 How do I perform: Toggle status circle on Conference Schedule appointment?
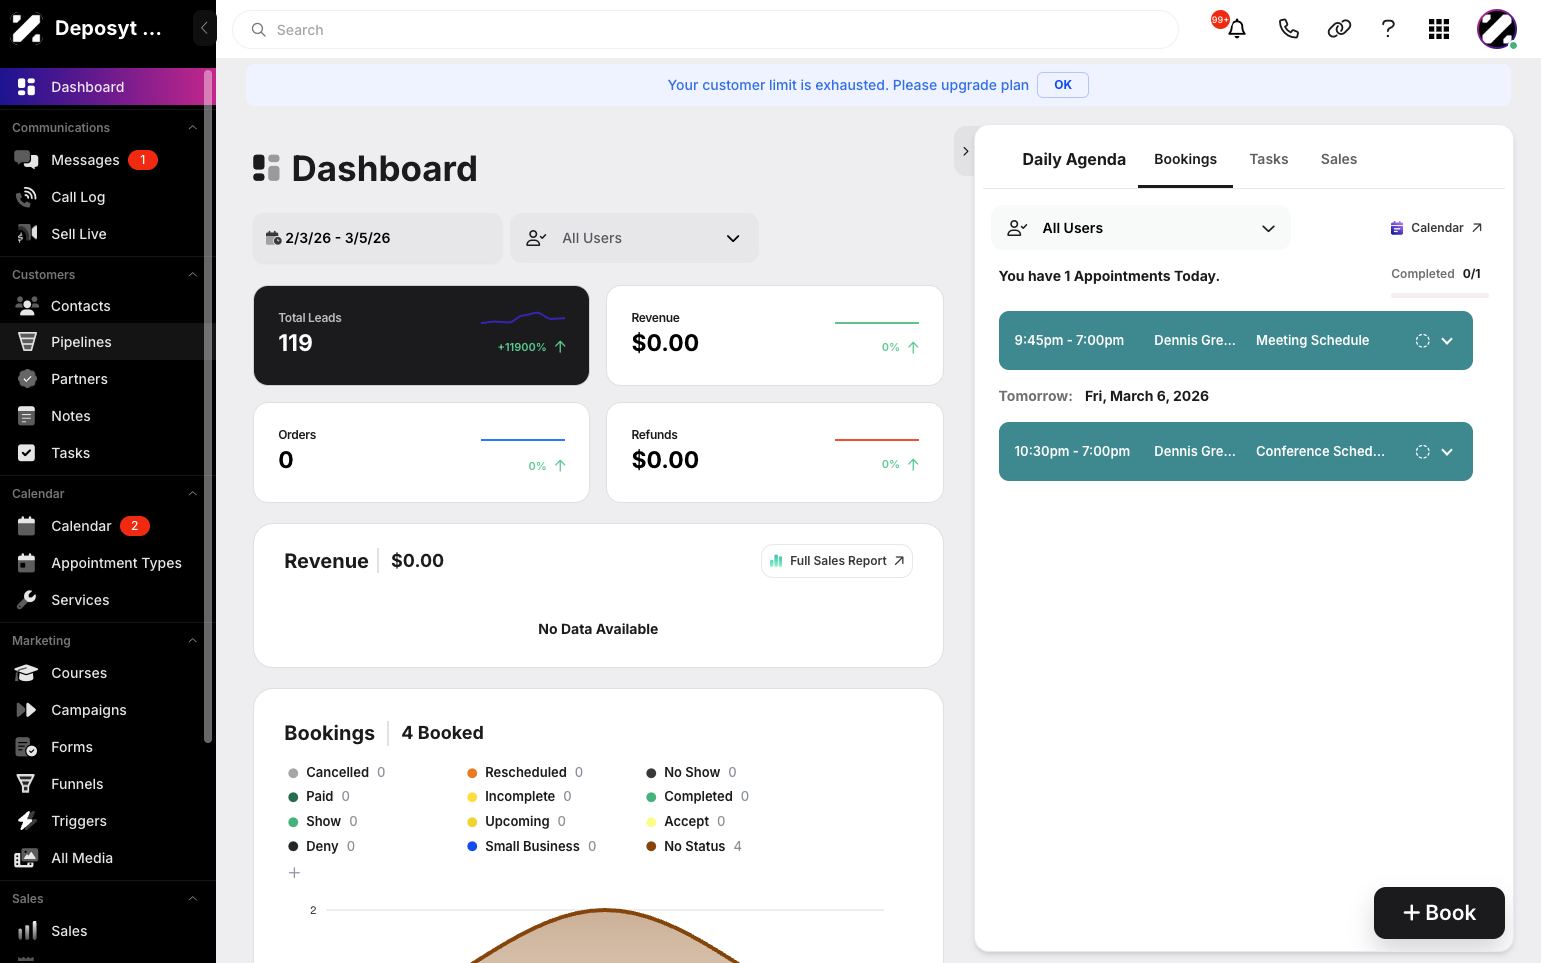click(x=1422, y=452)
